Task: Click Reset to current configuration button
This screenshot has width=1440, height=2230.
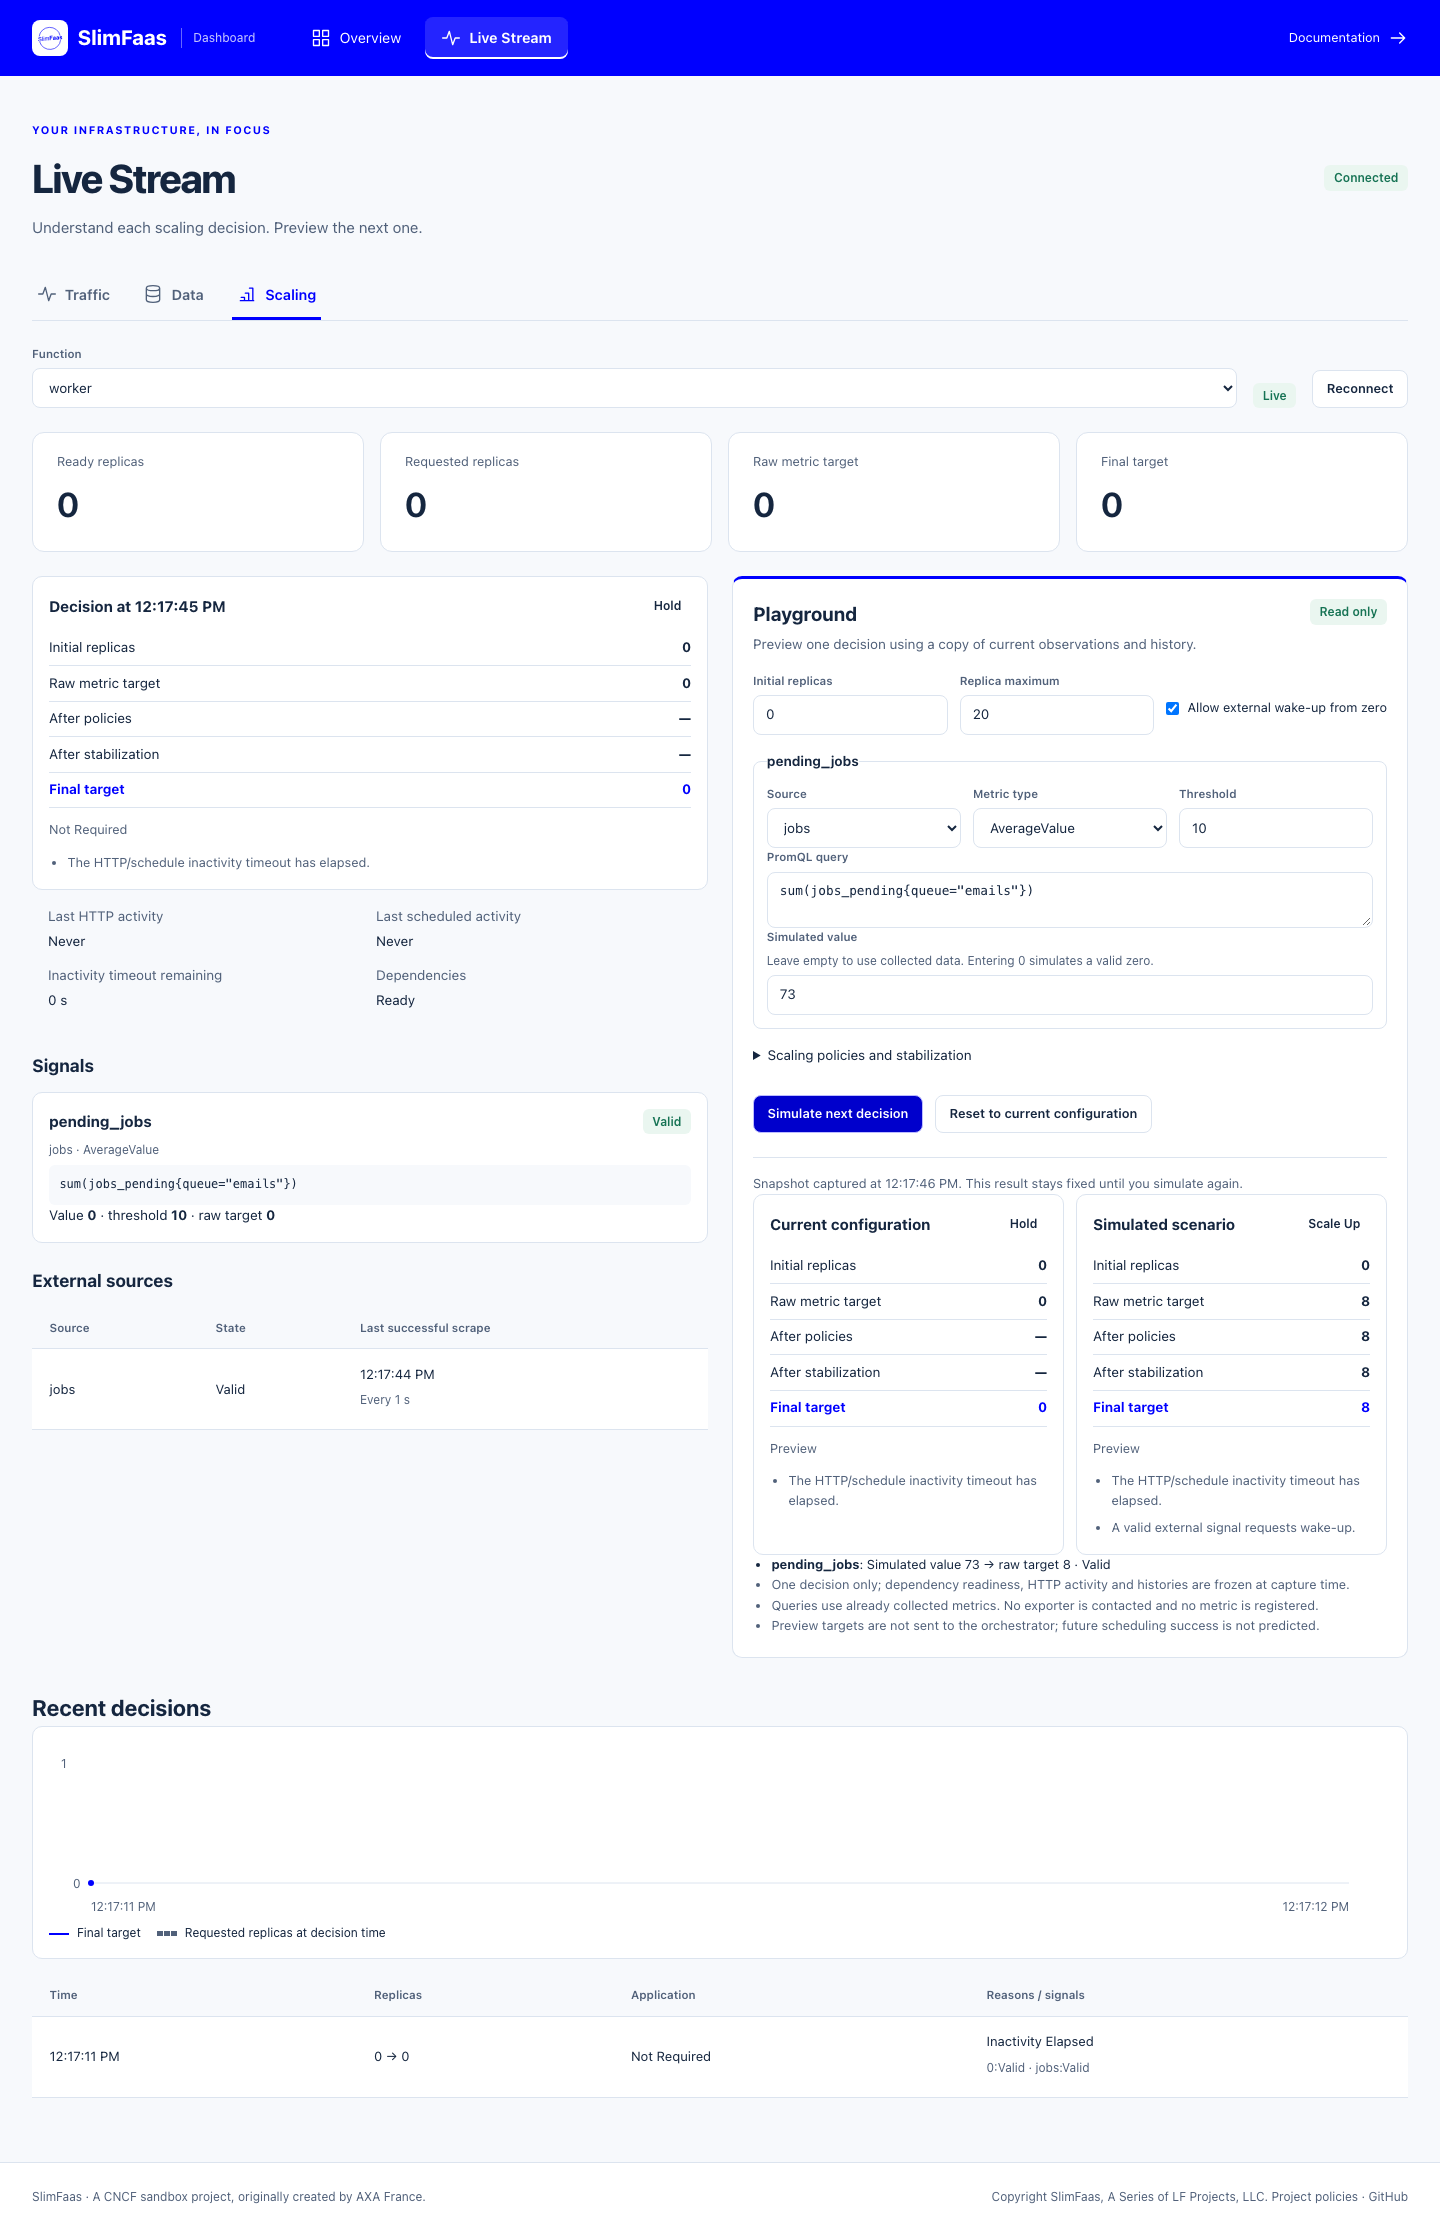Action: [x=1043, y=1114]
